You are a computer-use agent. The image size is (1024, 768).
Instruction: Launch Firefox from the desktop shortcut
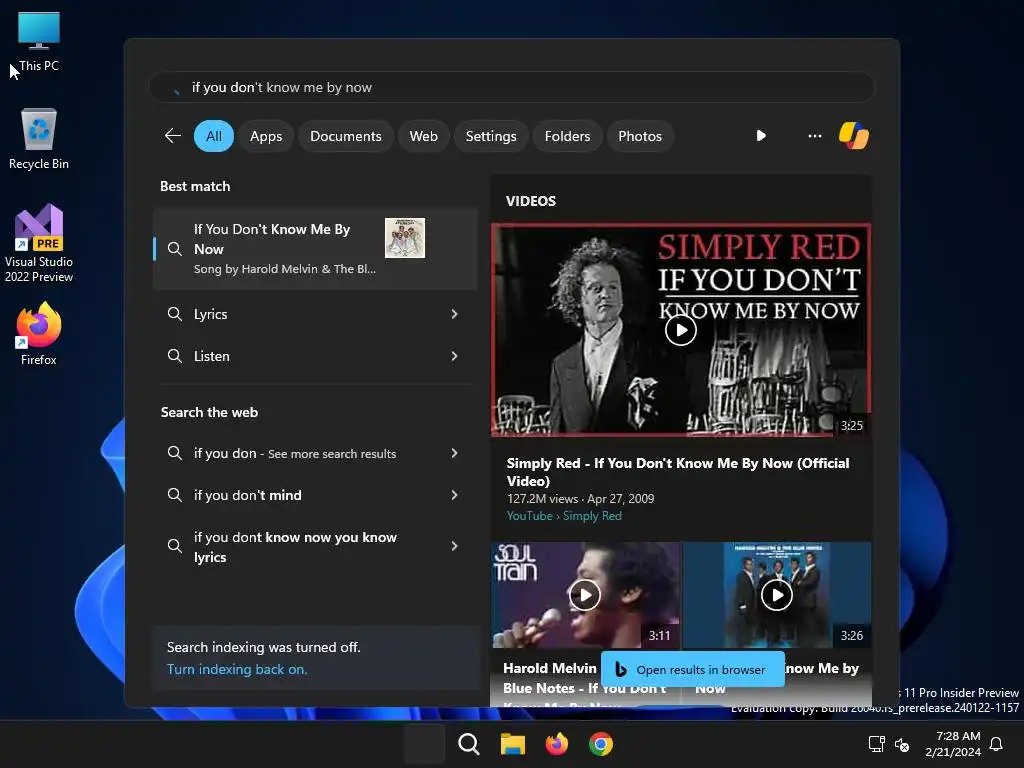click(39, 334)
